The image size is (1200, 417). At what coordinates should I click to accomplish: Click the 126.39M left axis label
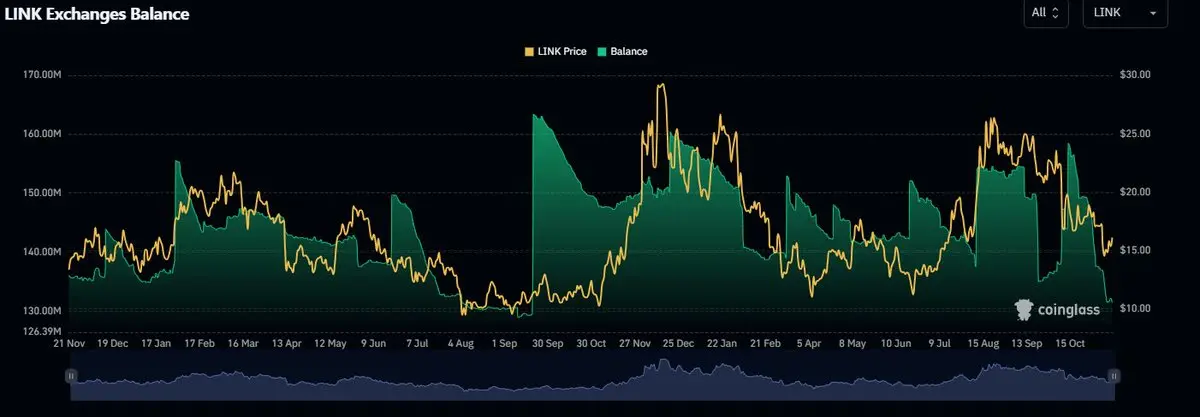click(42, 331)
